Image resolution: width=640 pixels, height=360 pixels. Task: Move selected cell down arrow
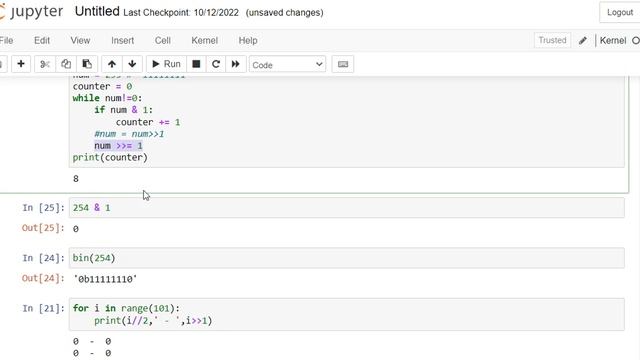pyautogui.click(x=132, y=64)
